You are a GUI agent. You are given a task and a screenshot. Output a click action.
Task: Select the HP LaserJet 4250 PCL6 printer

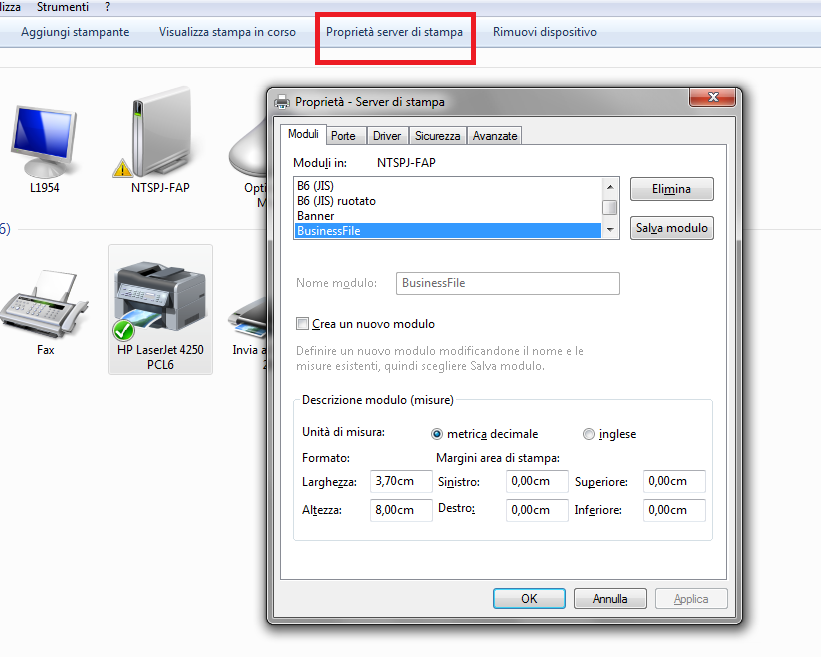coord(160,309)
